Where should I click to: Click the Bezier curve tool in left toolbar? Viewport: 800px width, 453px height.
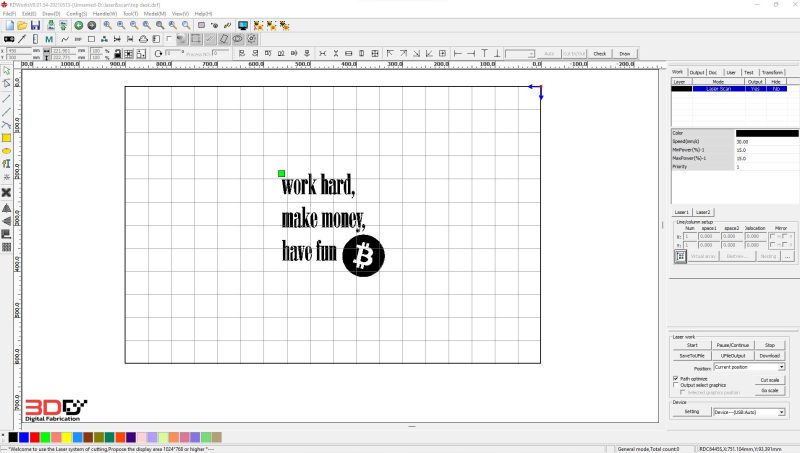coord(6,124)
